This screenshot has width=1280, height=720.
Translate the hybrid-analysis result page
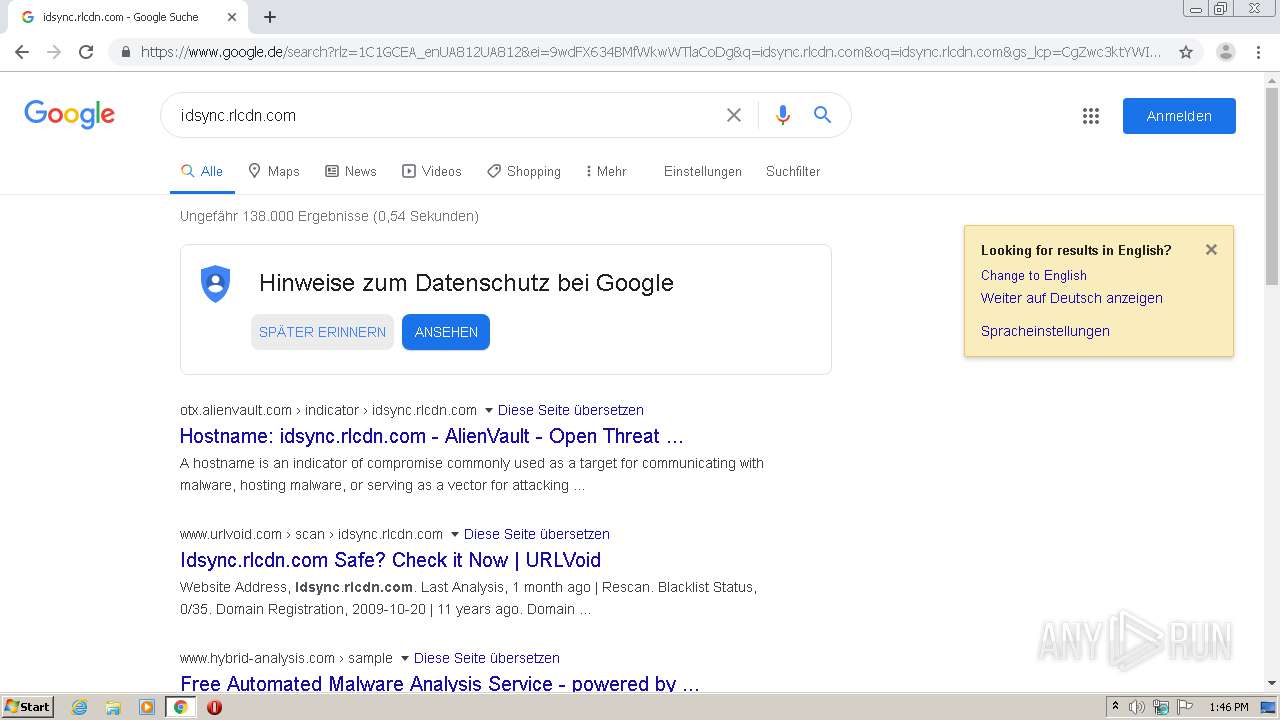[487, 658]
